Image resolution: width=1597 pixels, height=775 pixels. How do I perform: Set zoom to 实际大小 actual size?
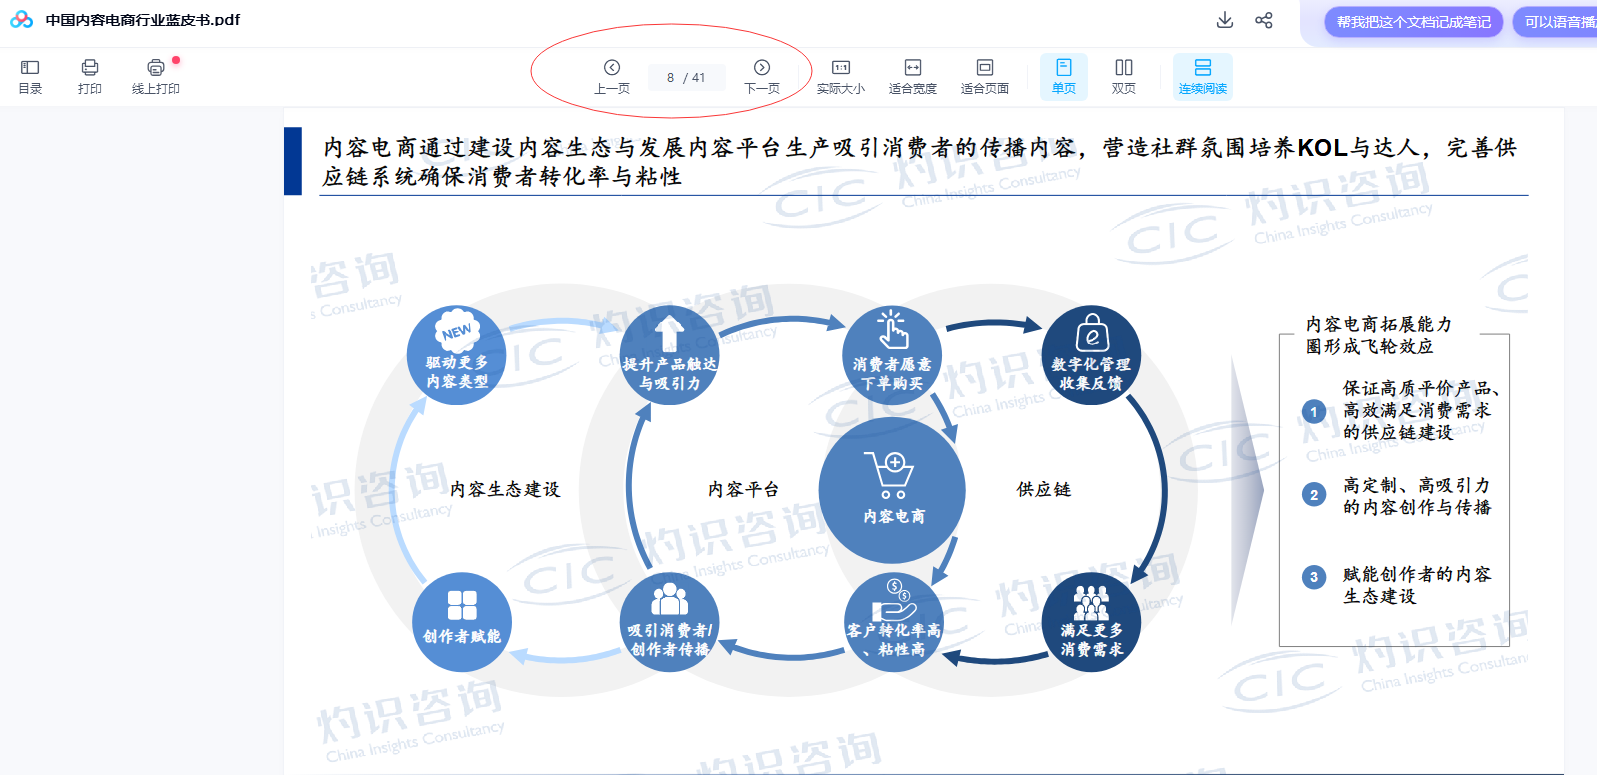click(840, 76)
